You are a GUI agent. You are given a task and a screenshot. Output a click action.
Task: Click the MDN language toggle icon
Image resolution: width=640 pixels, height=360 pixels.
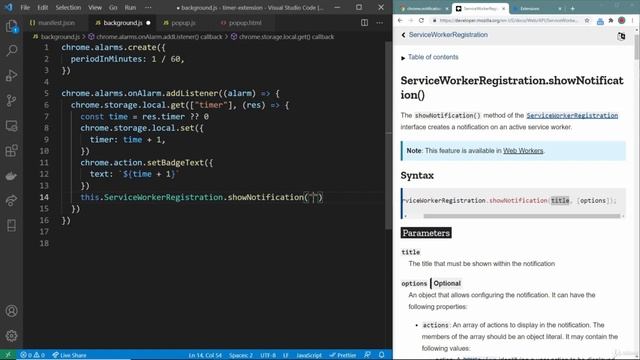pyautogui.click(x=621, y=36)
